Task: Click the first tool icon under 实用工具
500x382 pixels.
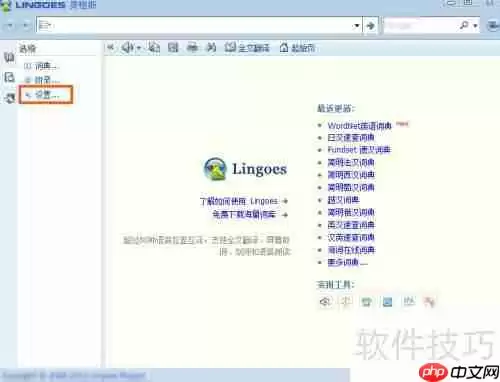Action: 325,302
